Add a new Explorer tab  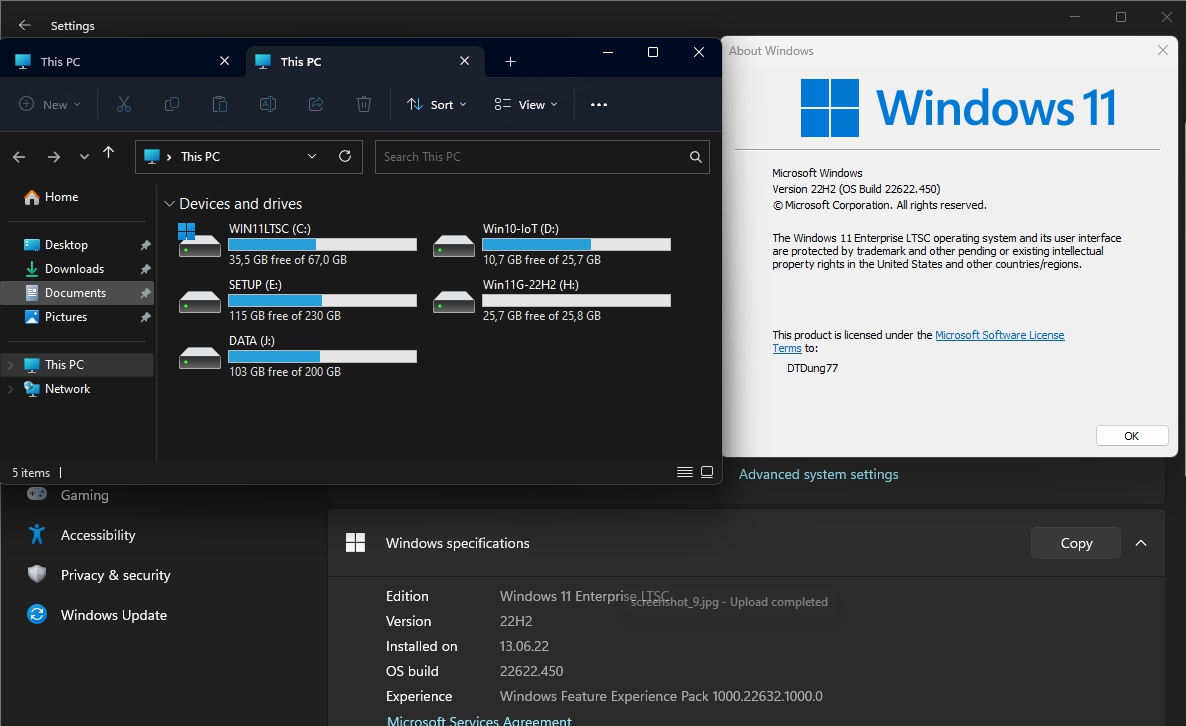pyautogui.click(x=511, y=61)
